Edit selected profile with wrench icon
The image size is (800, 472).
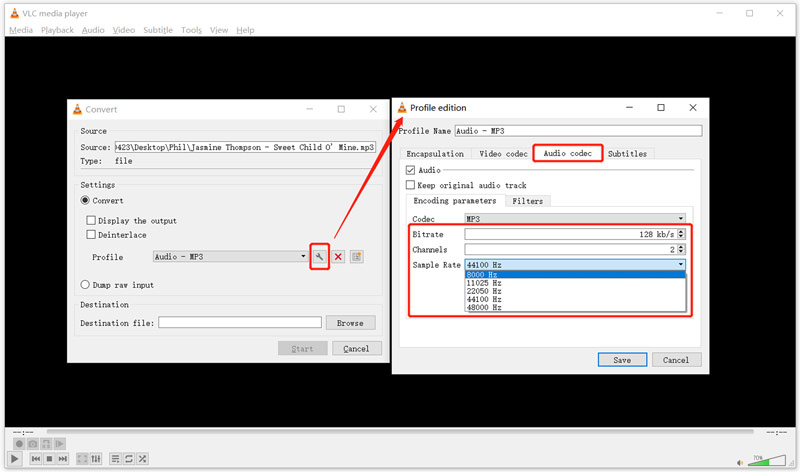(319, 257)
